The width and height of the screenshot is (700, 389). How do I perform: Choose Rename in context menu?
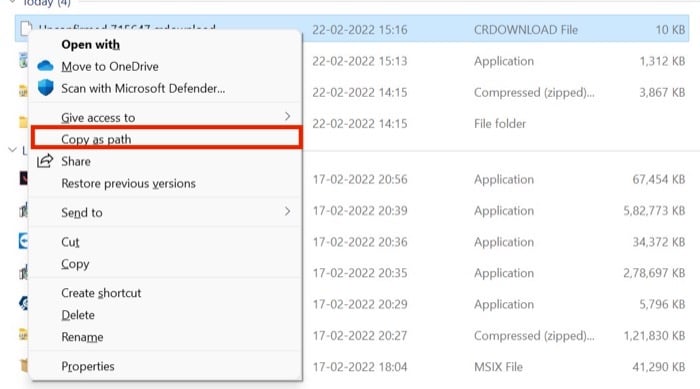[x=82, y=337]
